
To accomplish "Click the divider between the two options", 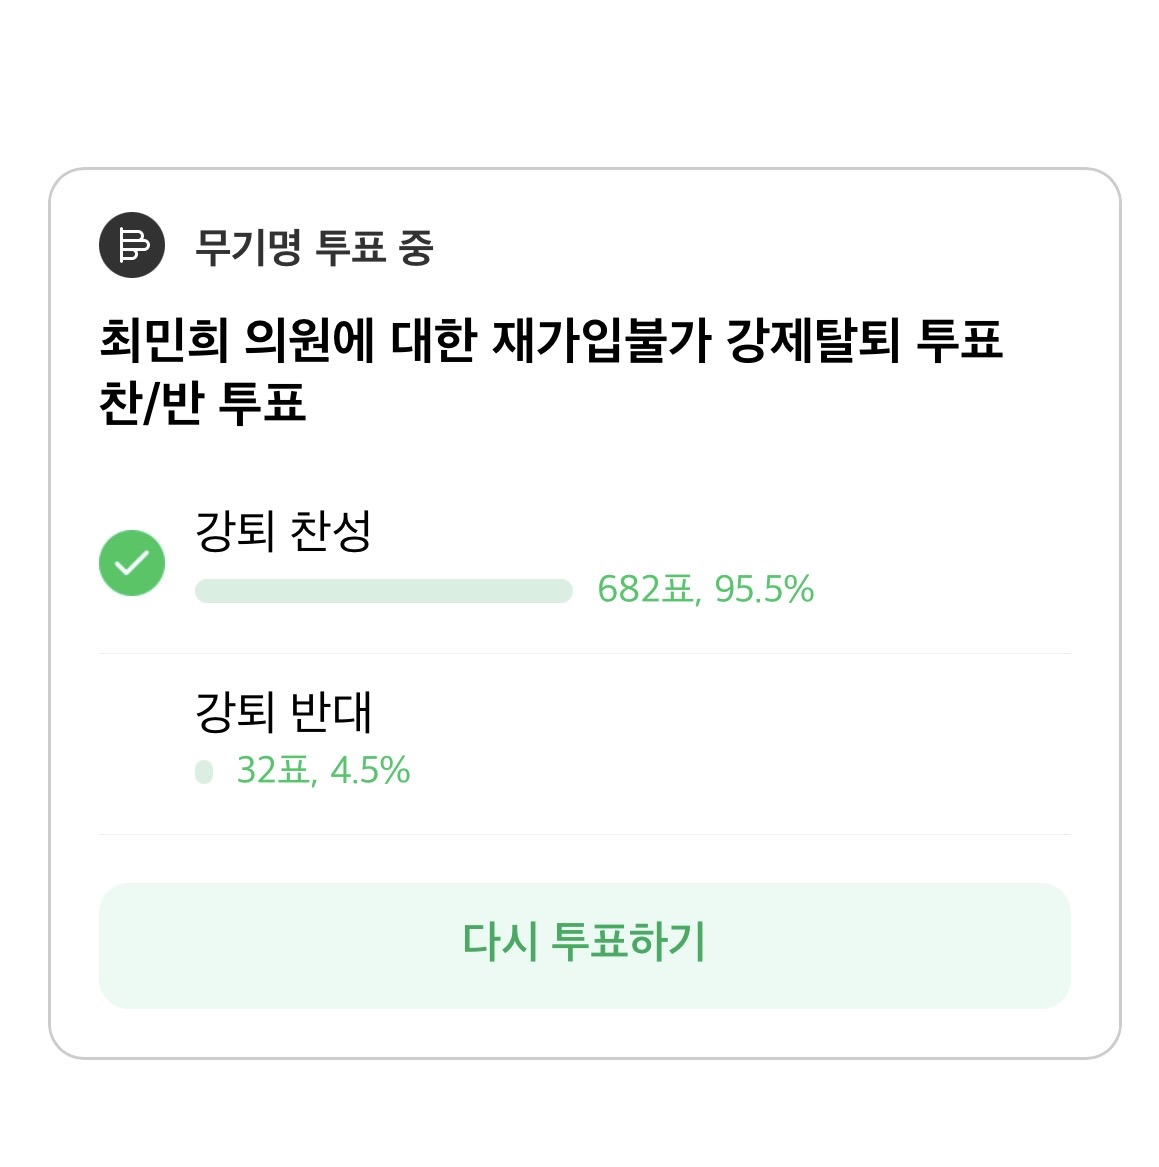I will (x=585, y=654).
